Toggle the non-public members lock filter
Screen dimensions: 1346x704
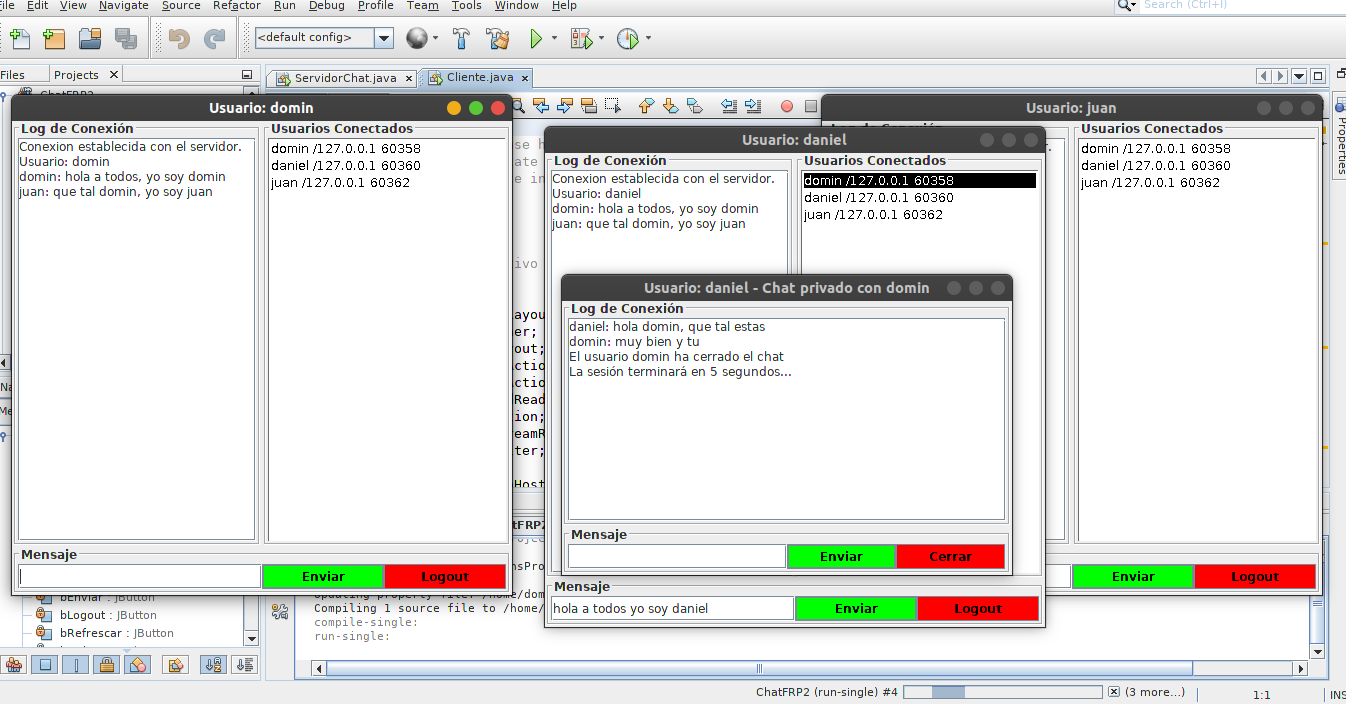tap(107, 665)
